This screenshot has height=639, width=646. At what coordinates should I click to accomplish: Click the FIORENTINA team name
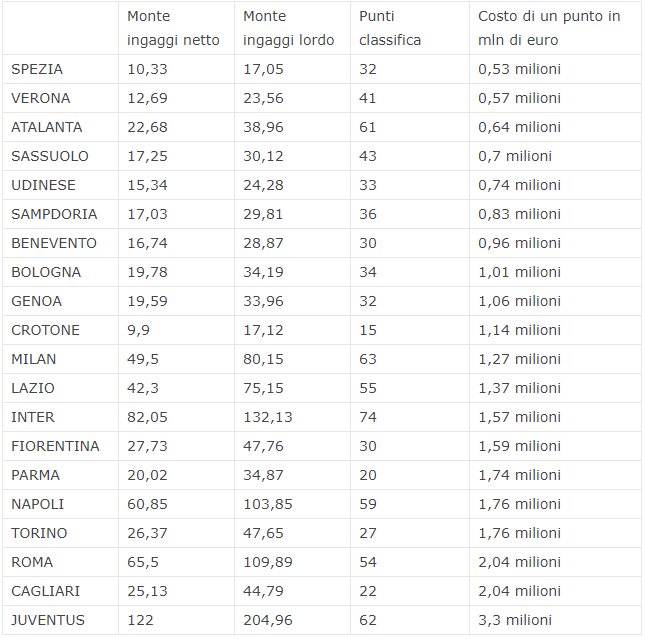[x=55, y=446]
